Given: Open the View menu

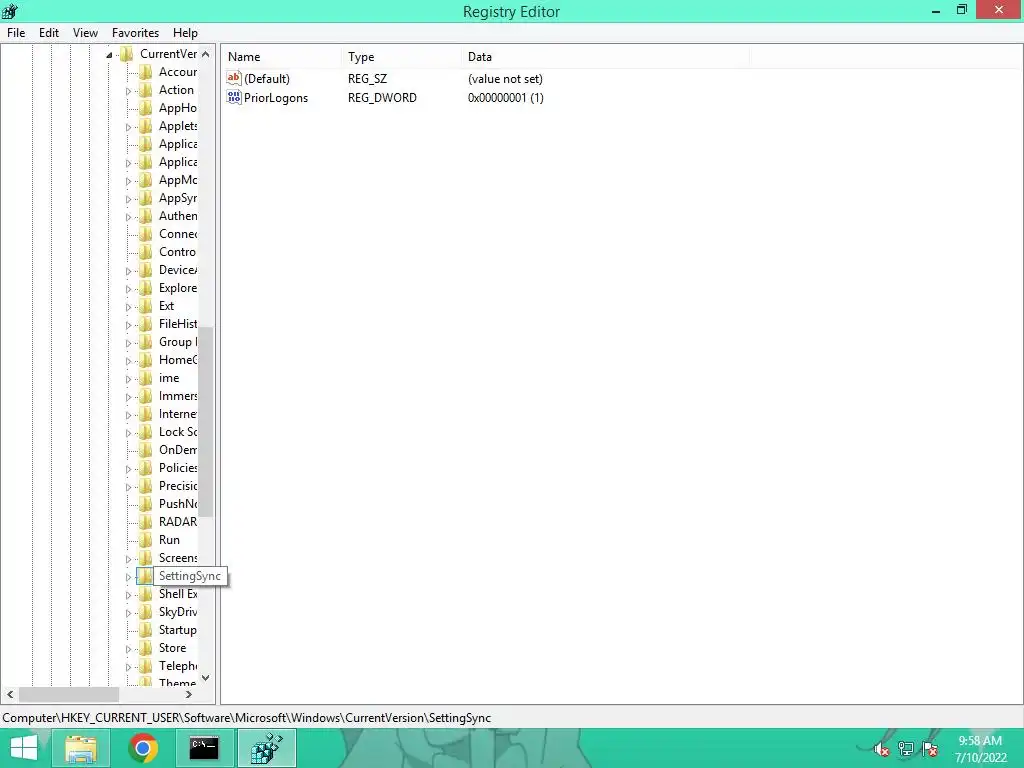Looking at the screenshot, I should (x=85, y=33).
